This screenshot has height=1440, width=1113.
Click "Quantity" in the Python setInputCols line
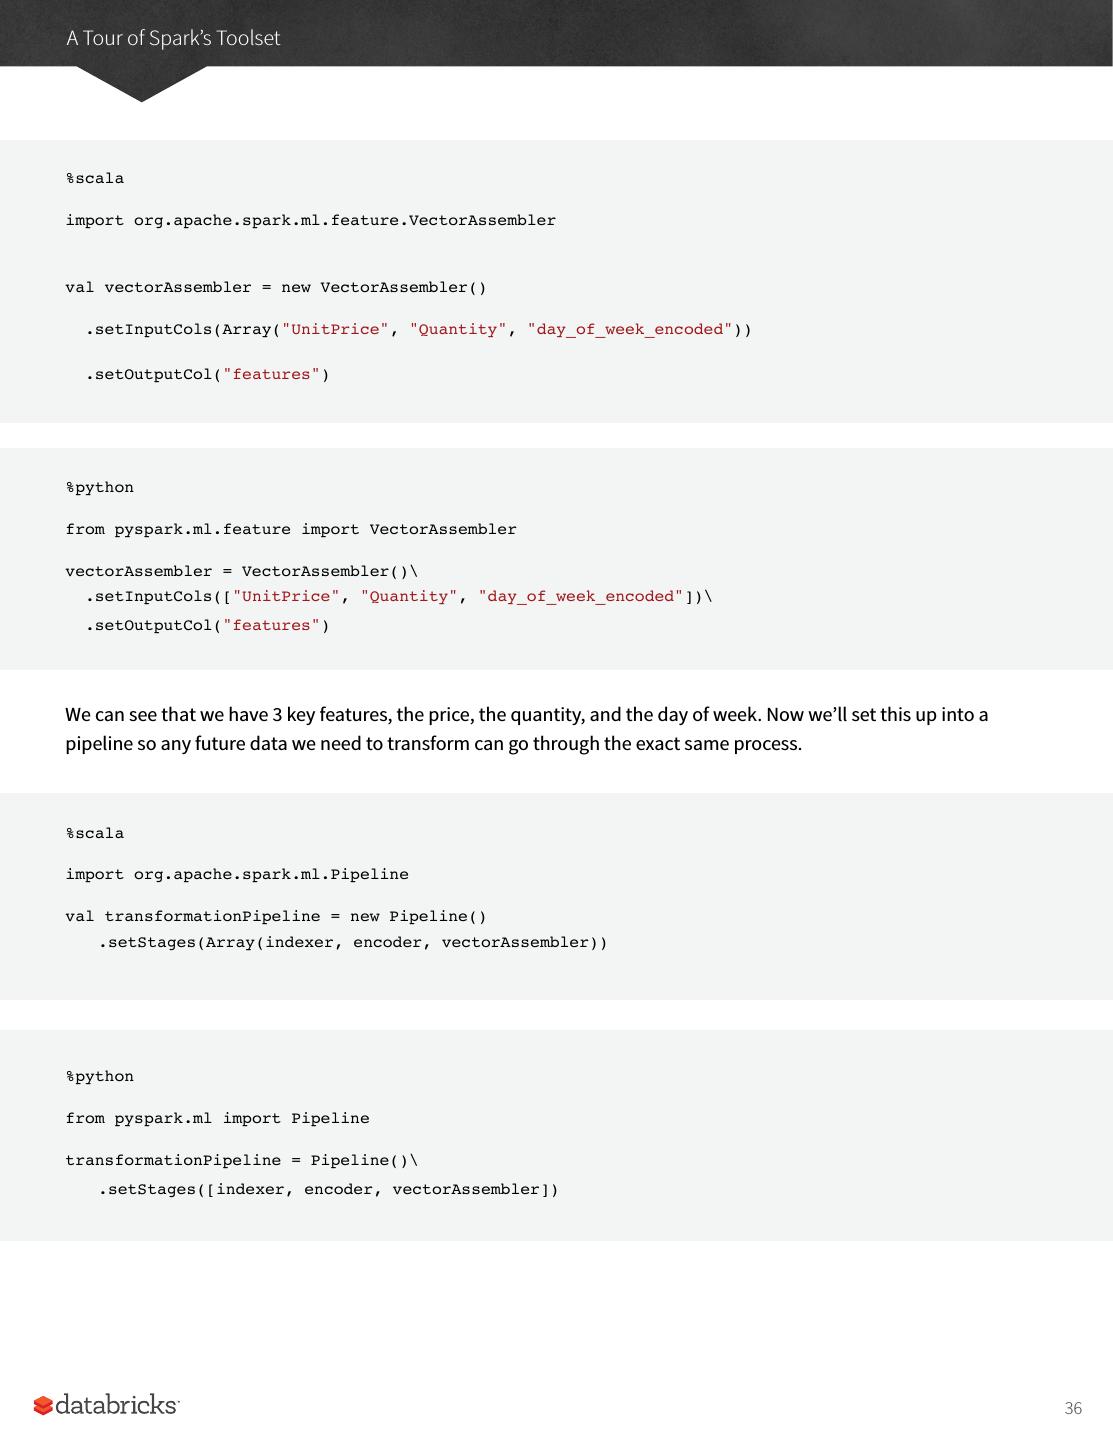click(x=409, y=597)
